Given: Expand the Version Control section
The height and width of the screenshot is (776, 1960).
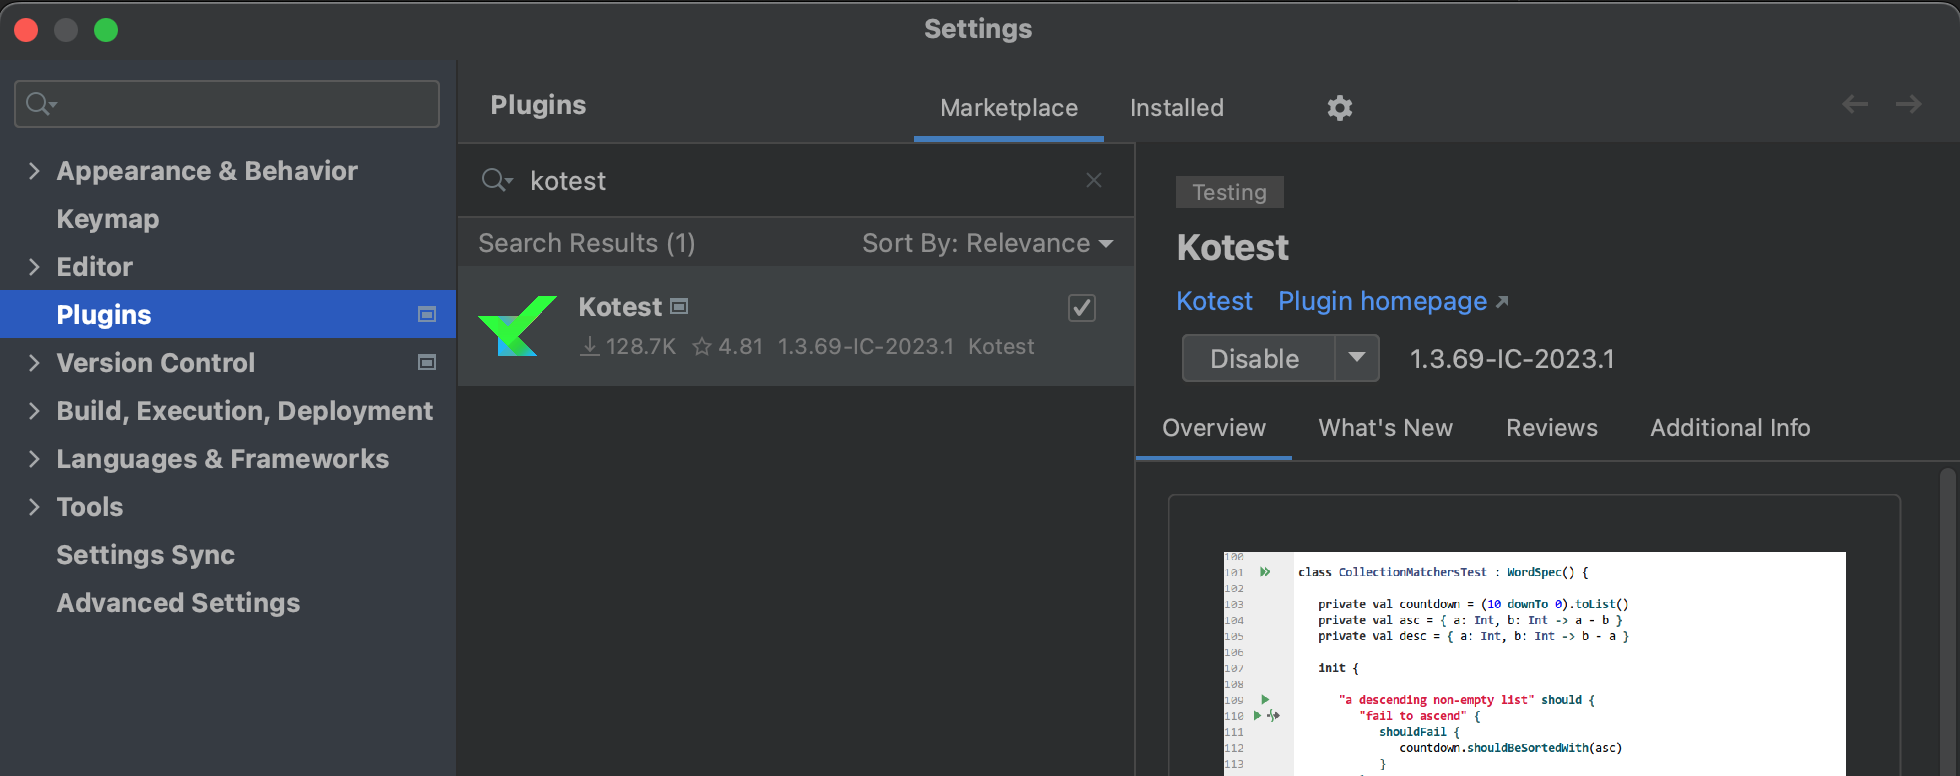Looking at the screenshot, I should pos(34,363).
